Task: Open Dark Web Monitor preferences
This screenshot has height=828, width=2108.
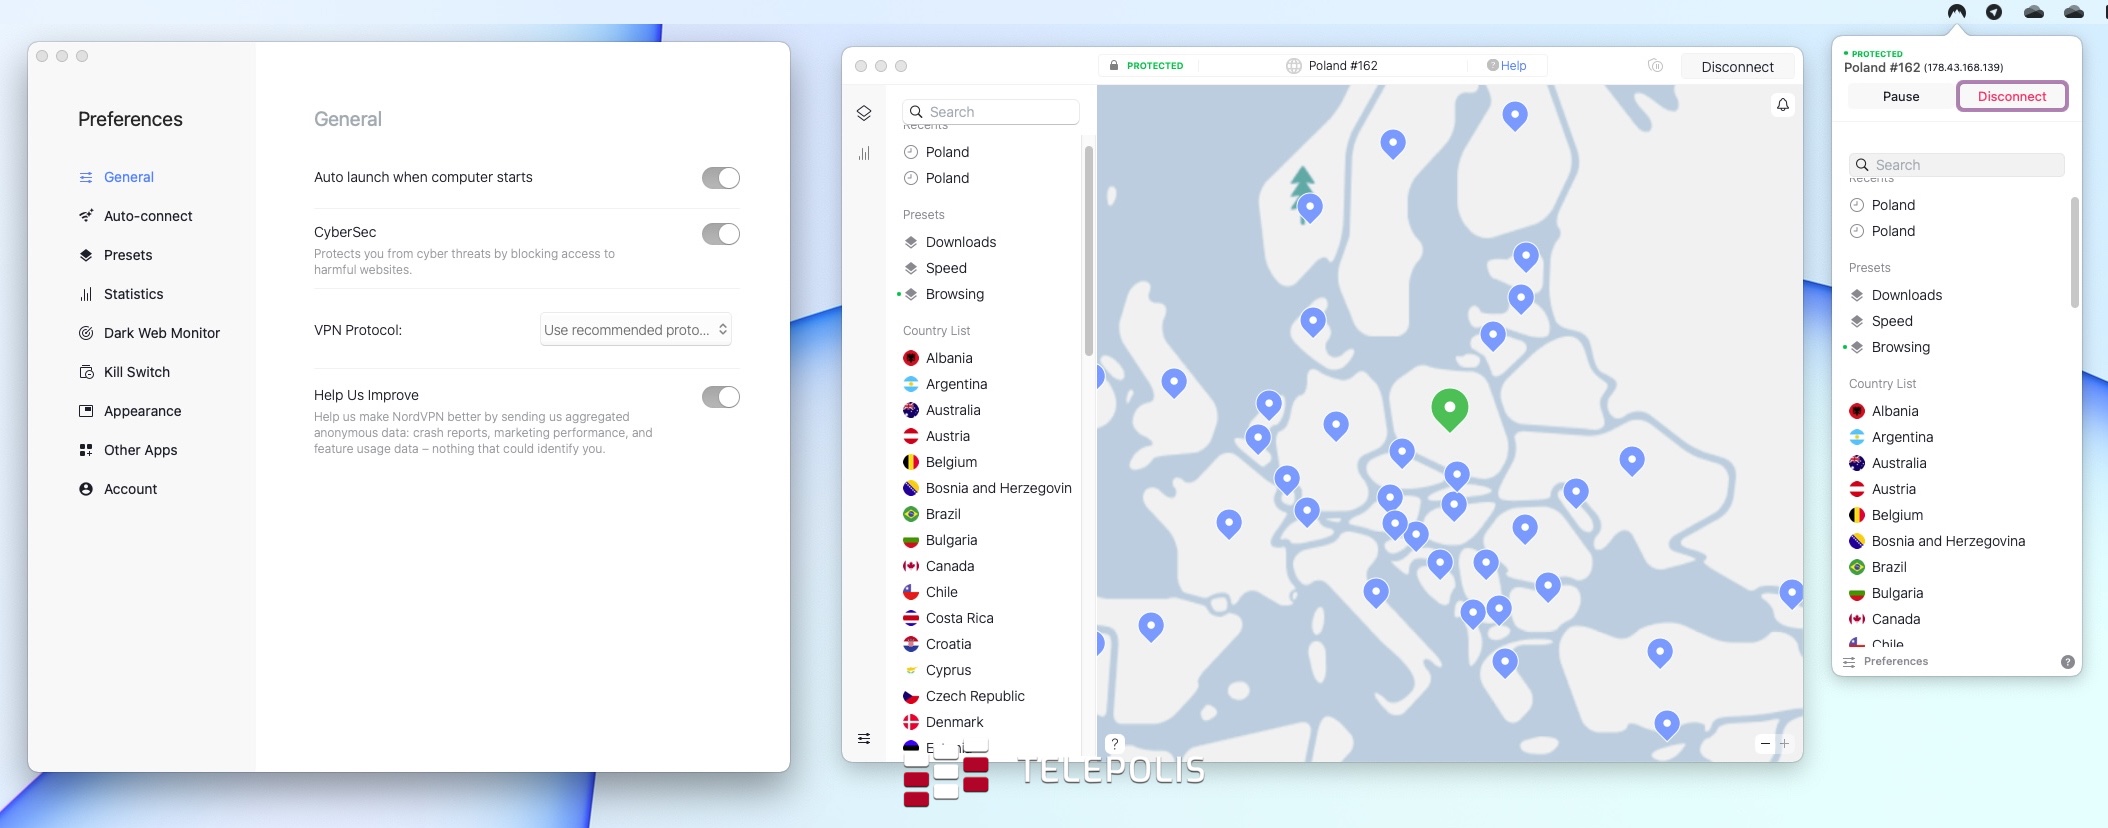Action: point(161,333)
